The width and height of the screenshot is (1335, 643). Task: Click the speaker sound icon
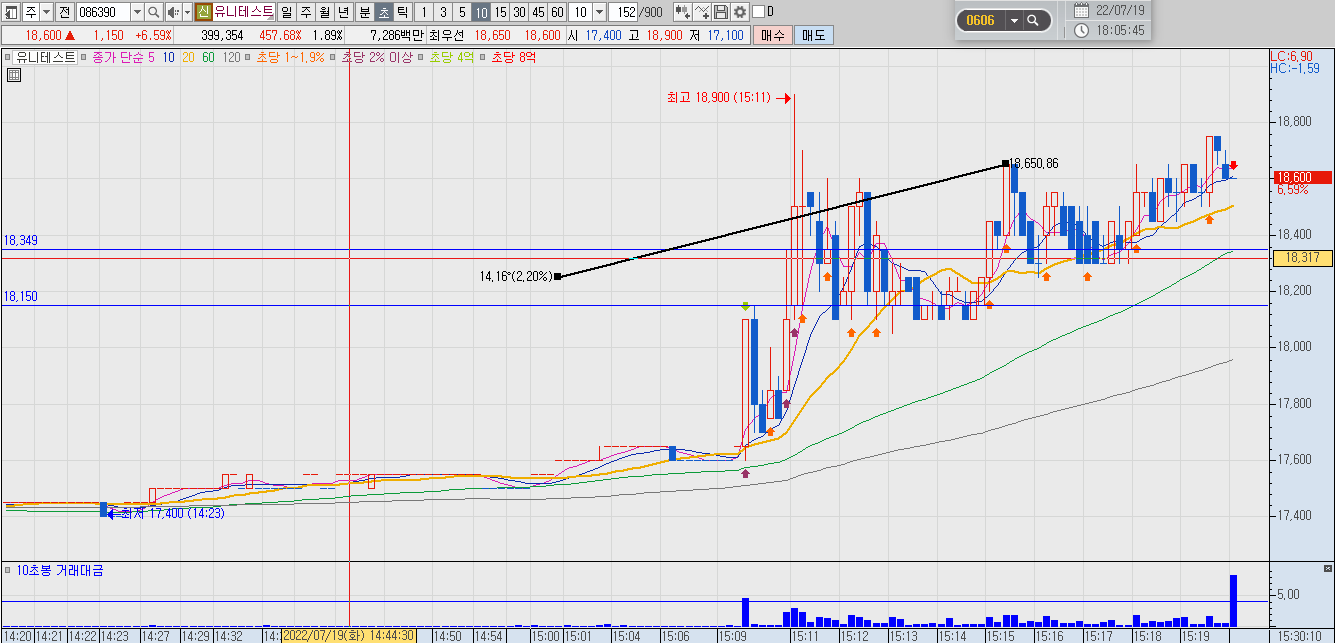173,12
